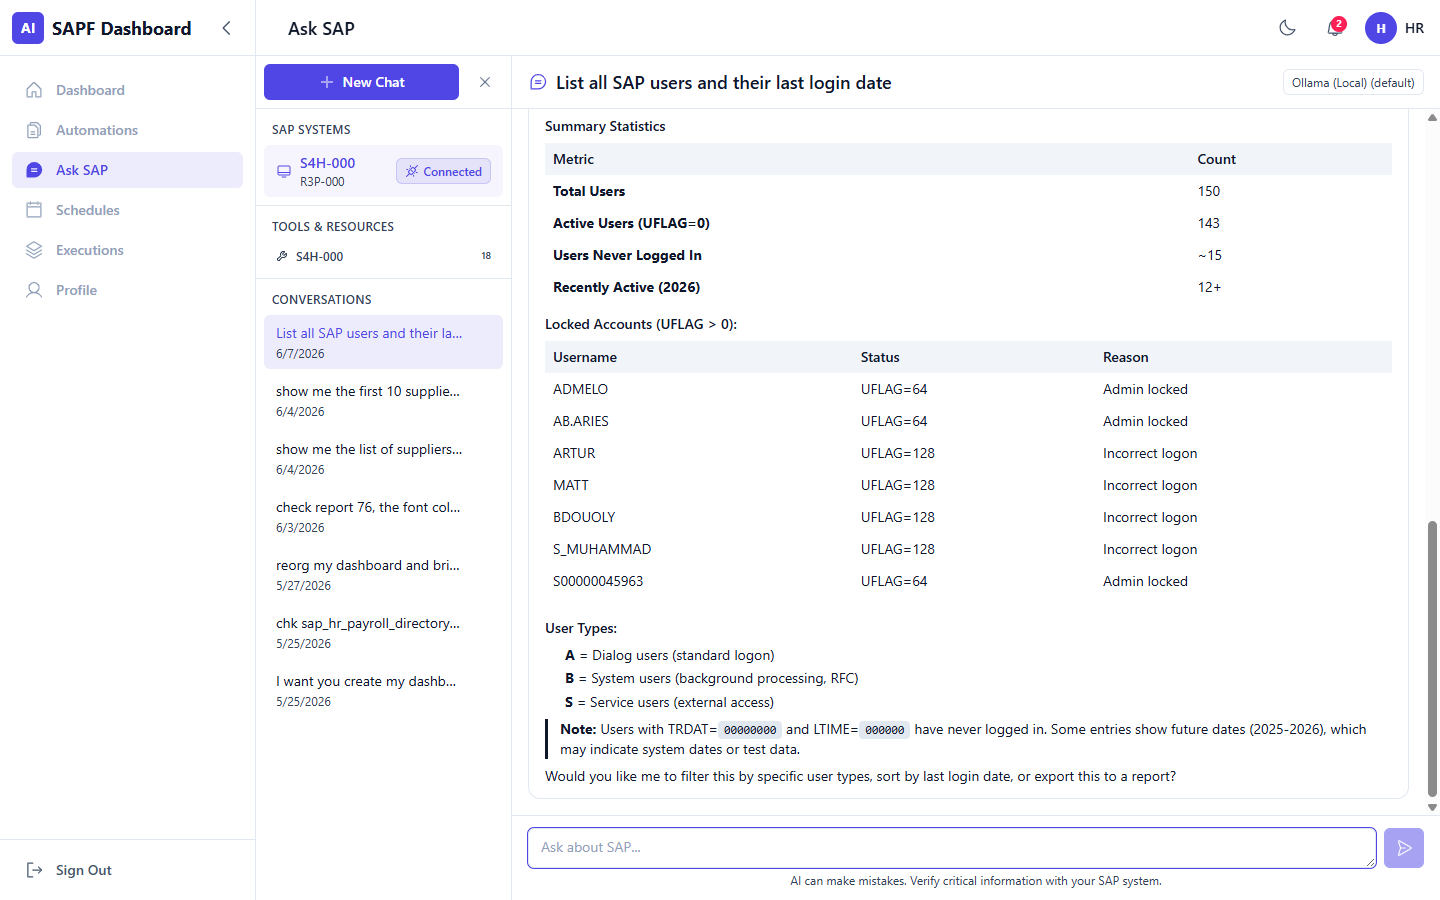Open conversation 'show me the list of suppliers...'
Viewport: 1440px width, 900px height.
pos(383,458)
